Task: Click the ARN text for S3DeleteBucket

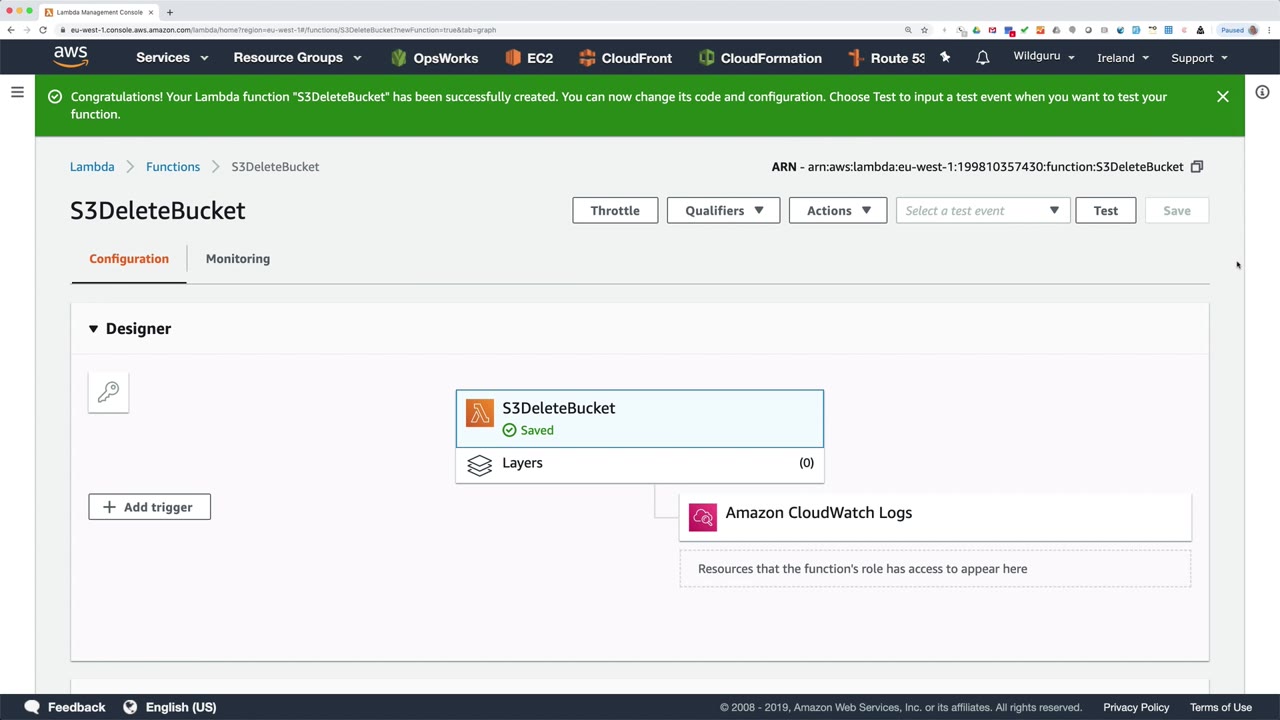Action: [978, 167]
